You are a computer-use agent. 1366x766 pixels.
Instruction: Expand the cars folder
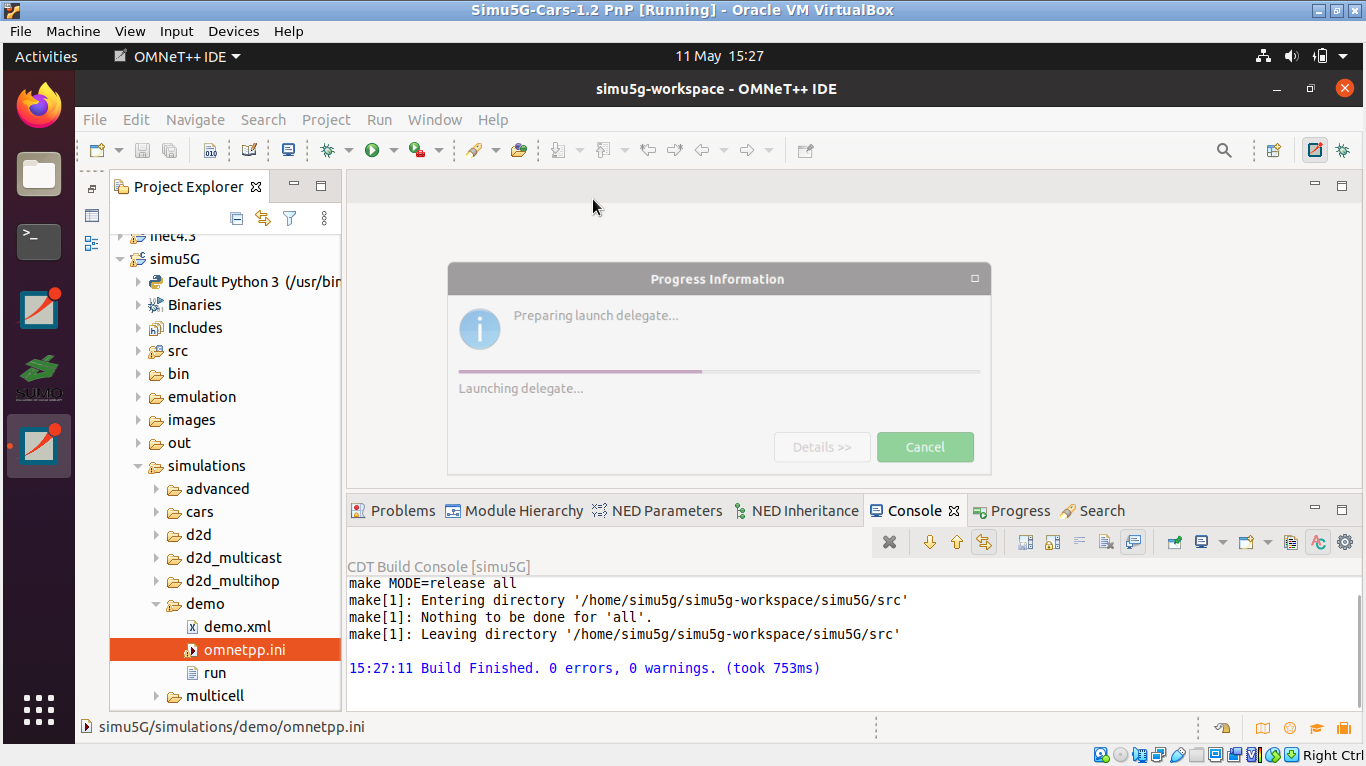pyautogui.click(x=157, y=512)
